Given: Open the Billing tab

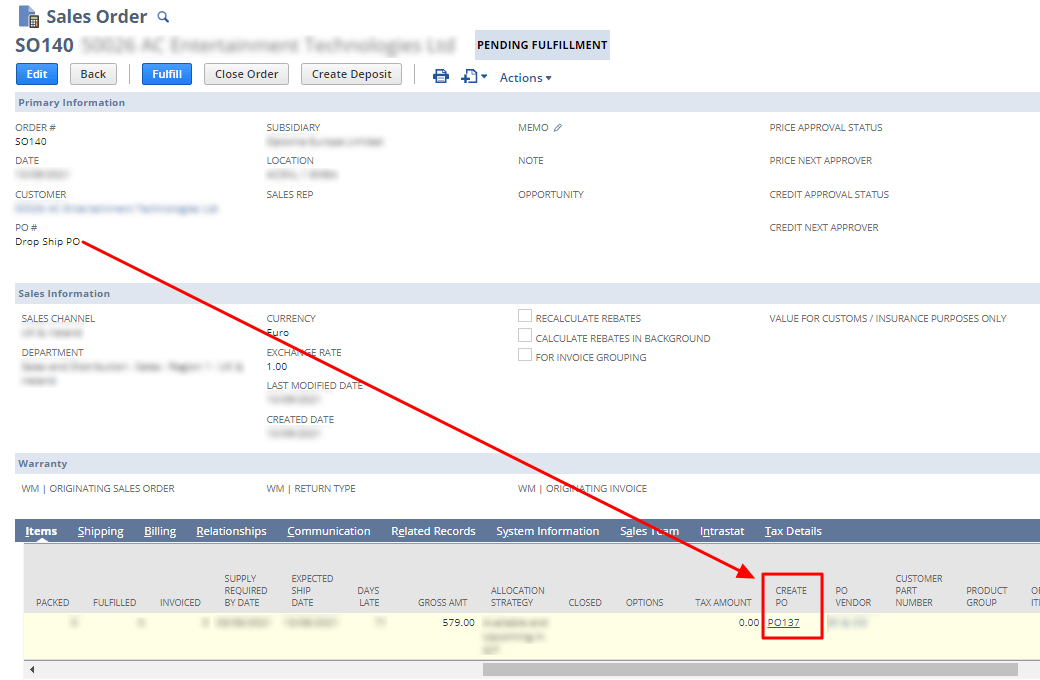Looking at the screenshot, I should [x=160, y=531].
